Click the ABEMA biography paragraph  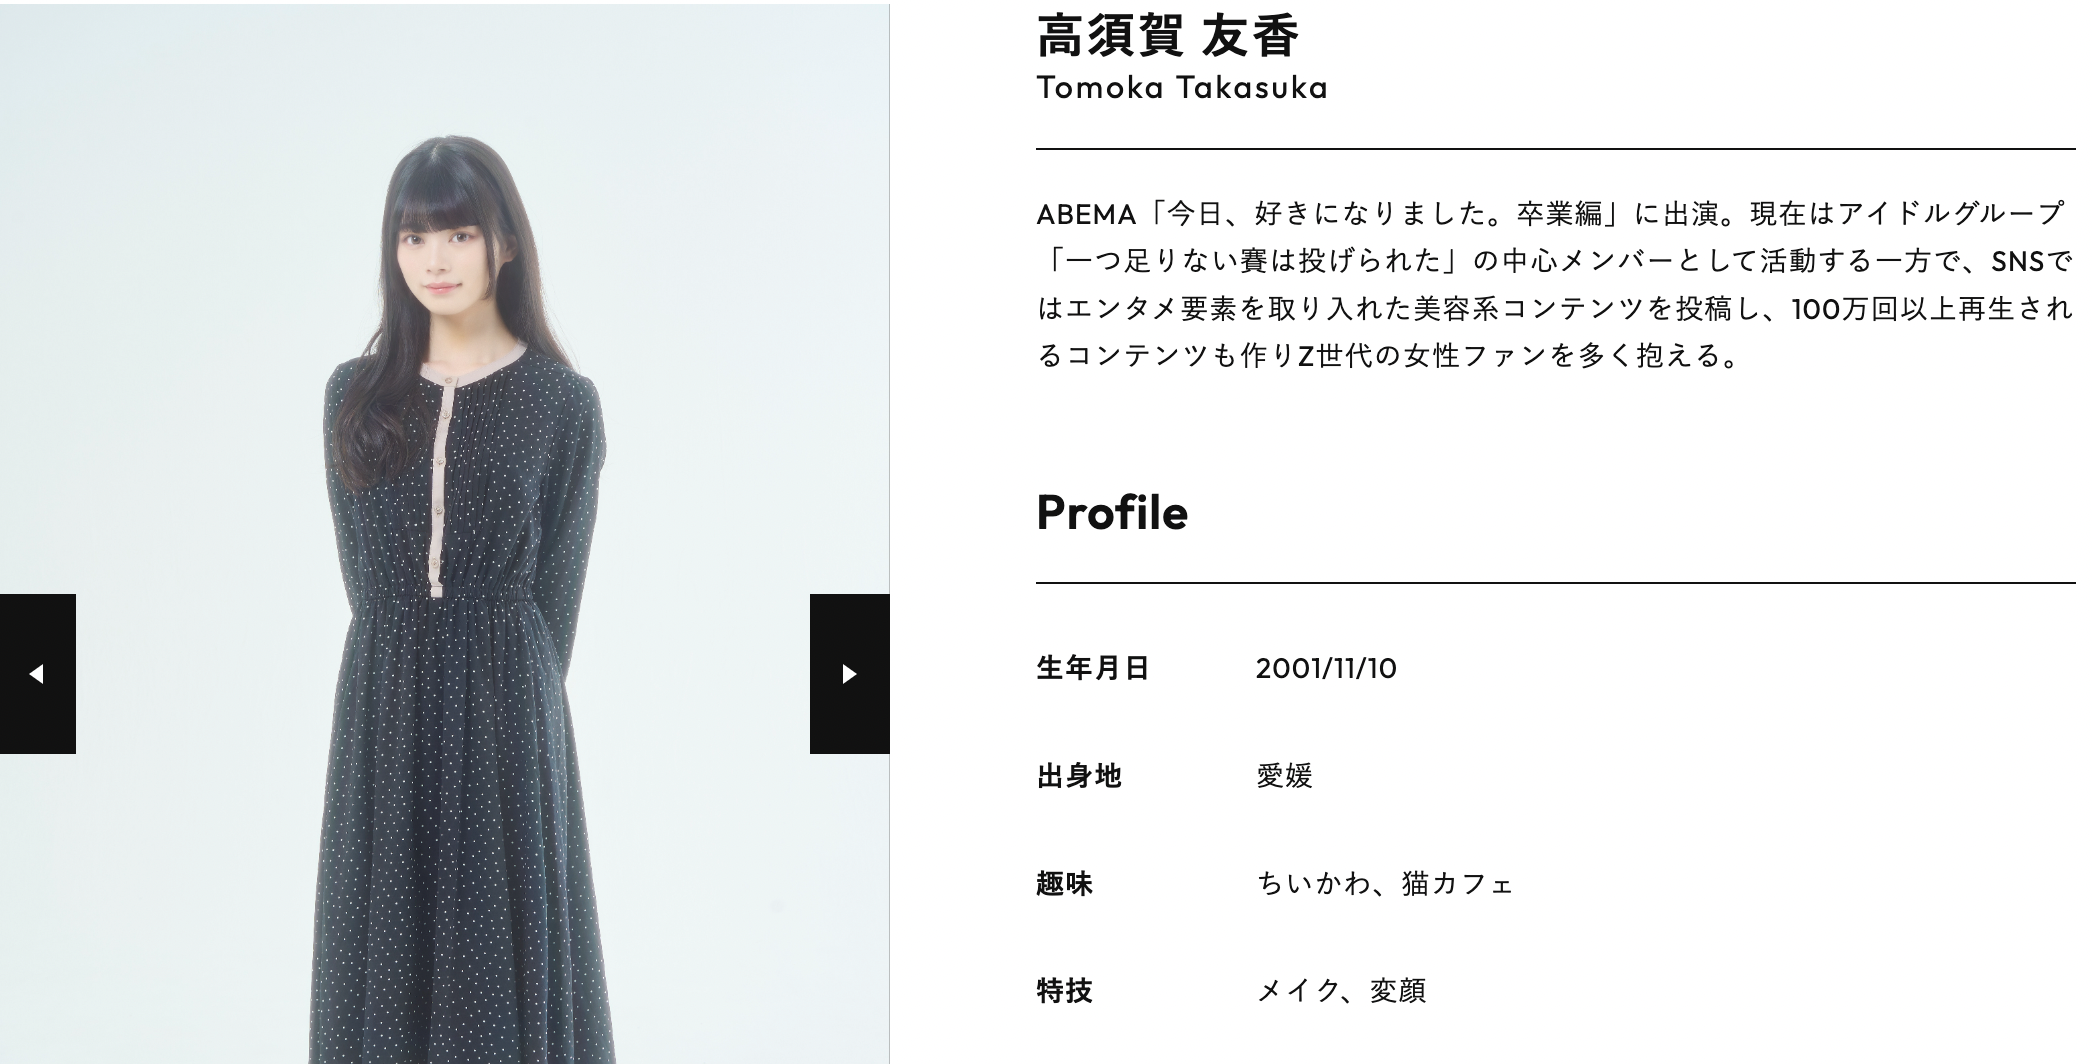[x=1555, y=285]
